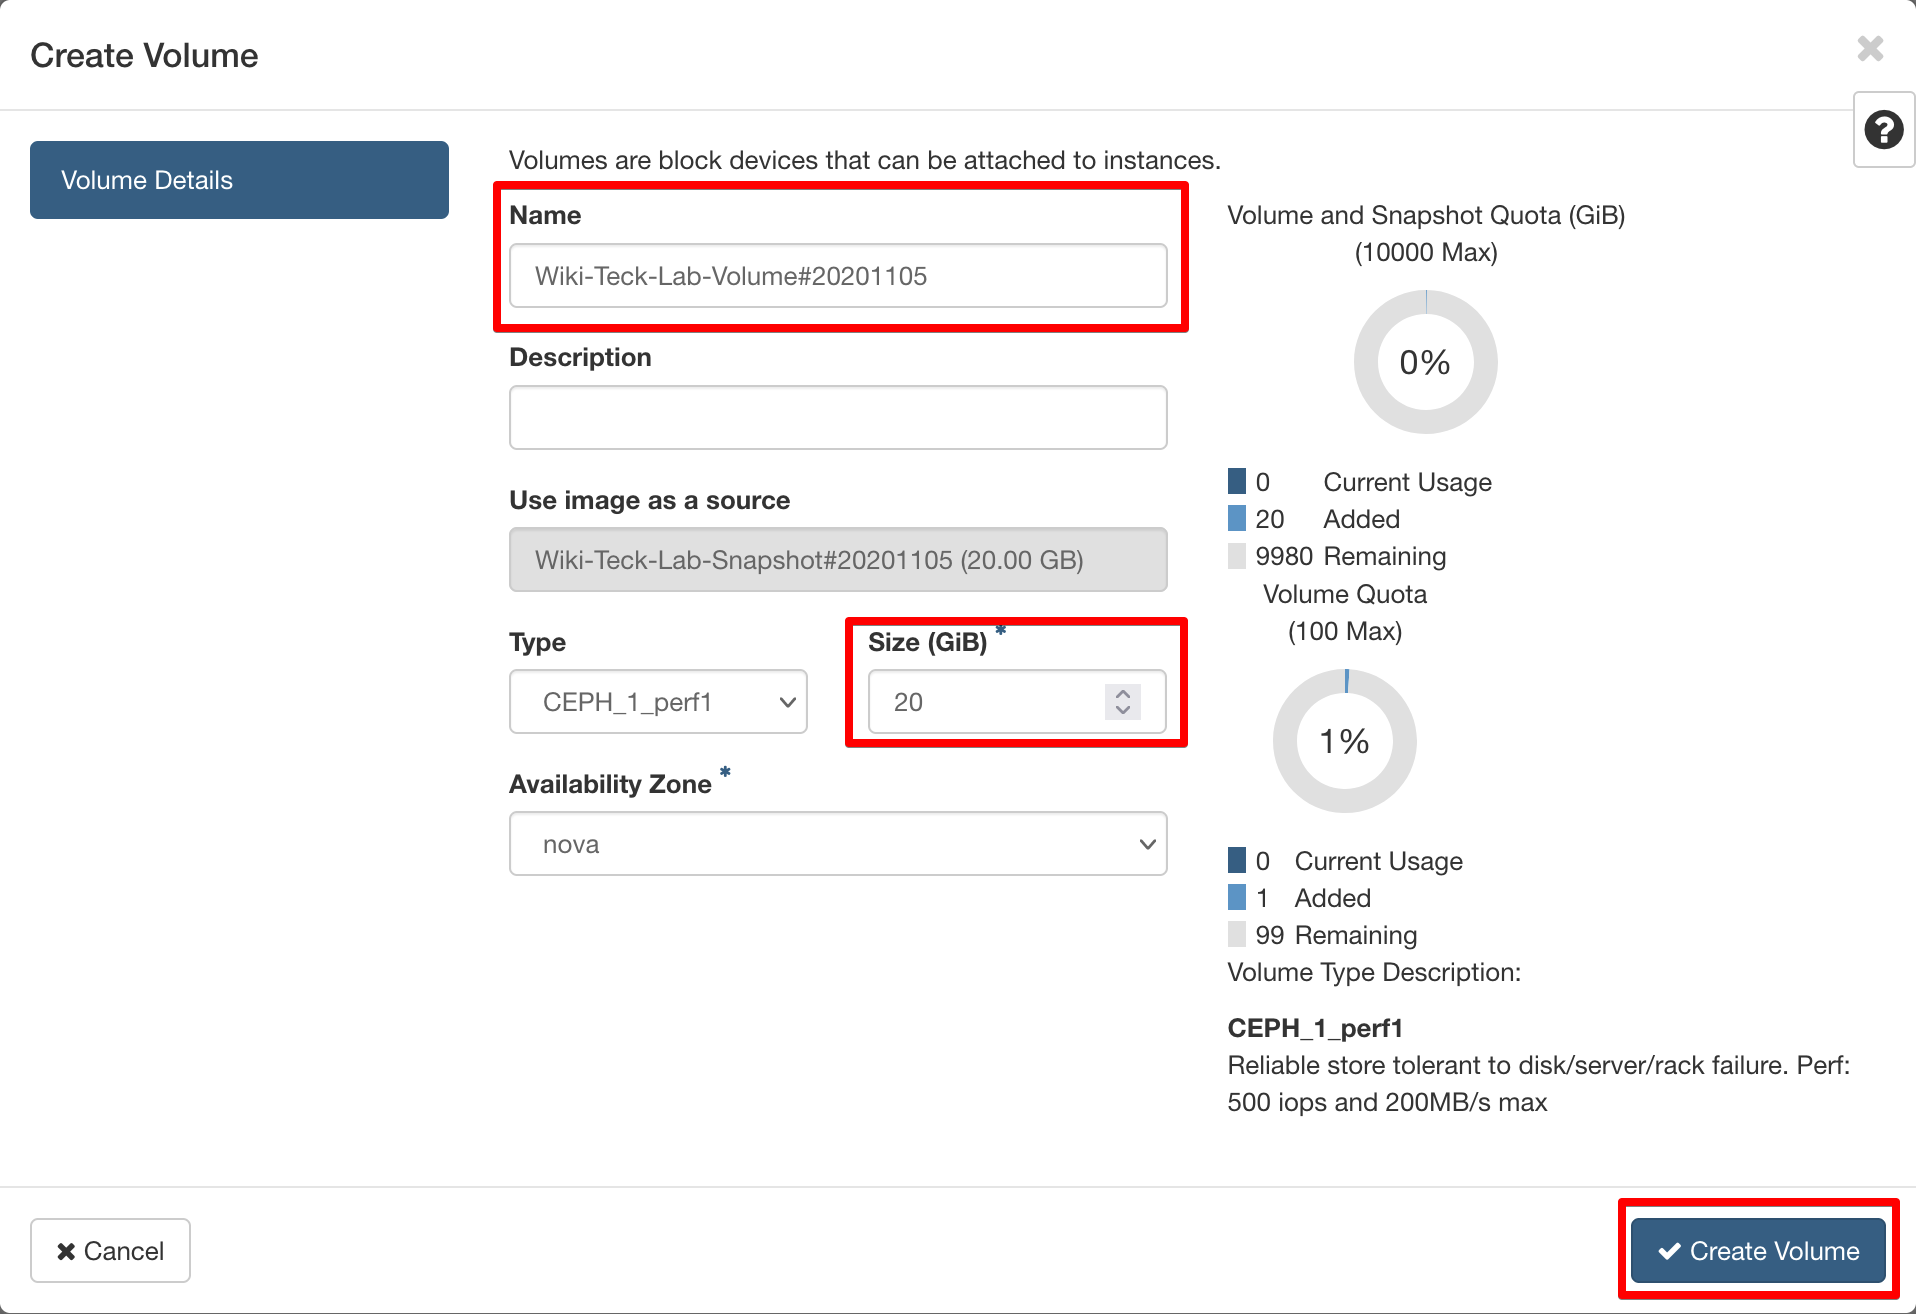The height and width of the screenshot is (1314, 1916).
Task: Click into the Name text field
Action: point(837,276)
